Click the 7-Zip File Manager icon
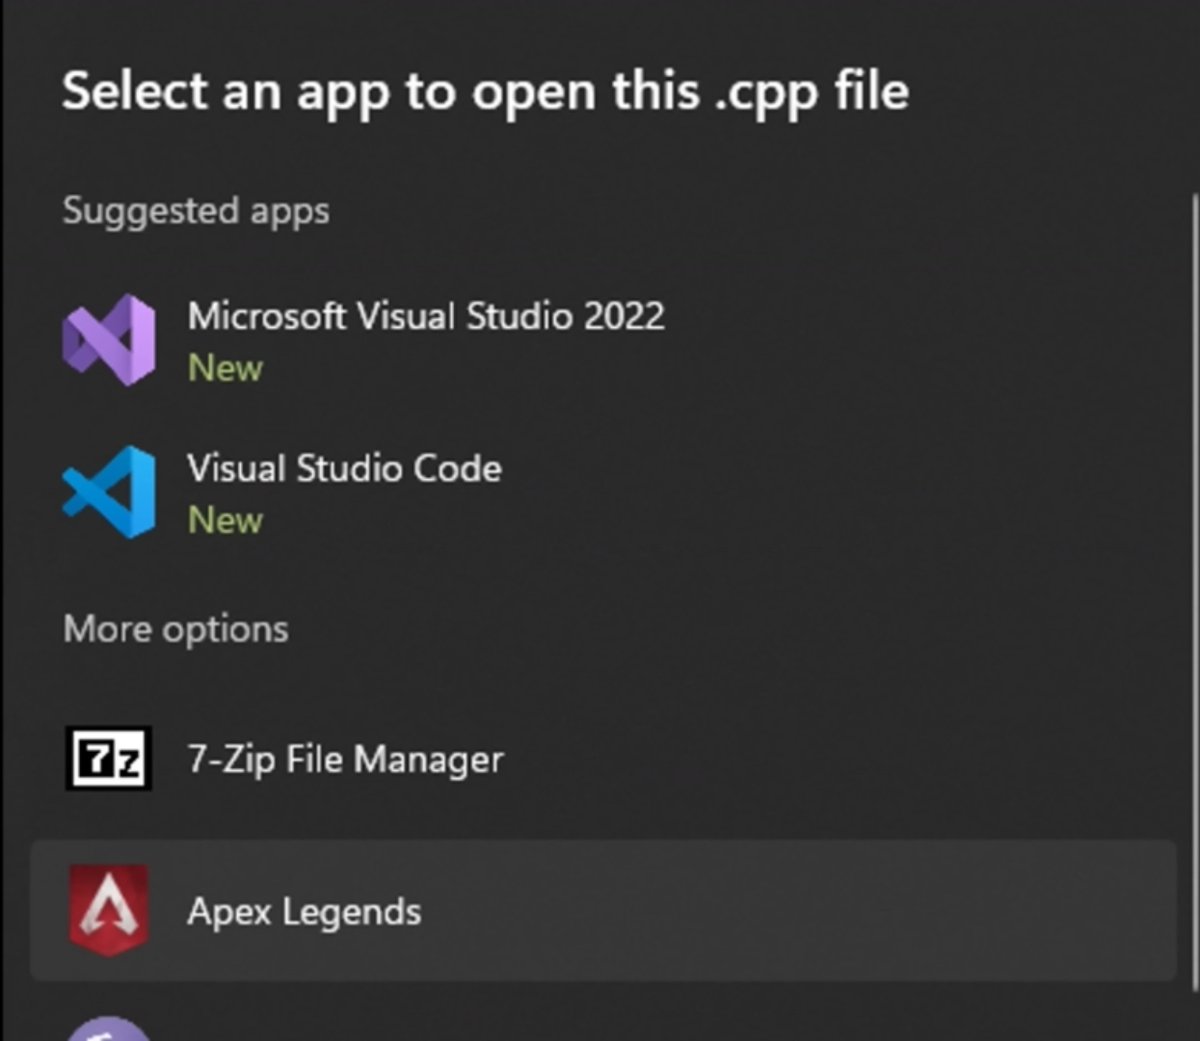 click(x=109, y=759)
